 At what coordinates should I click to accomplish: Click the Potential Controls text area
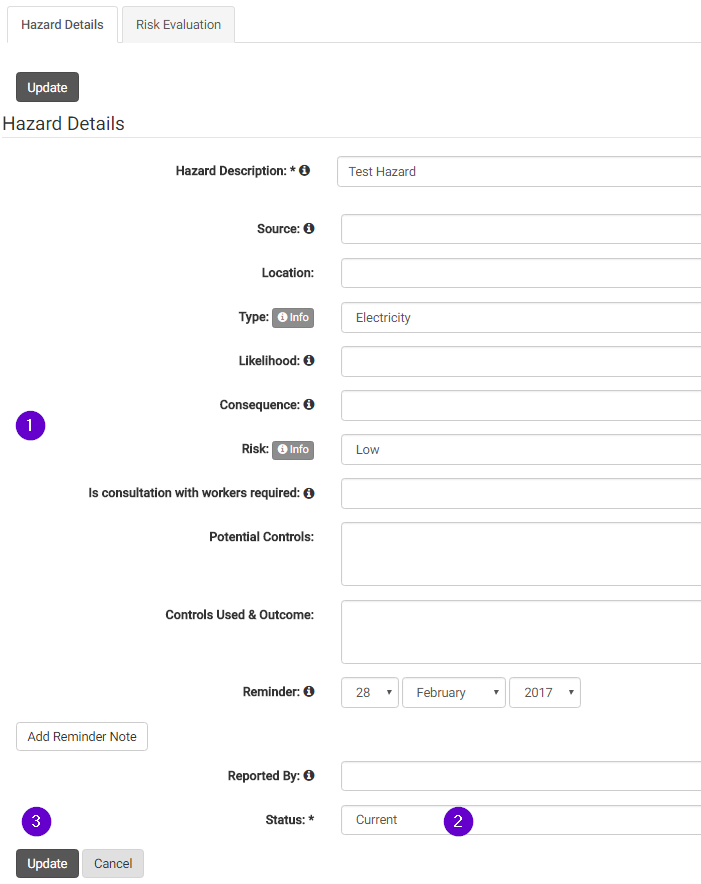point(521,554)
